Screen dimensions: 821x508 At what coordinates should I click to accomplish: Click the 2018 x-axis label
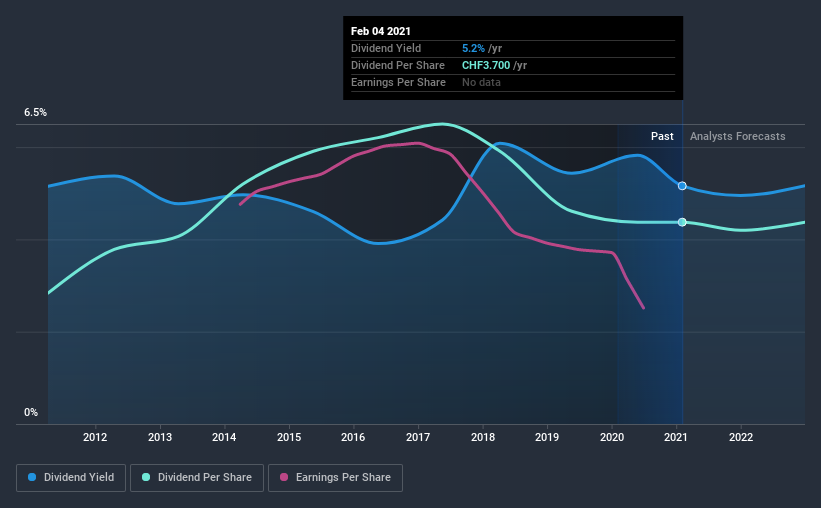click(483, 437)
